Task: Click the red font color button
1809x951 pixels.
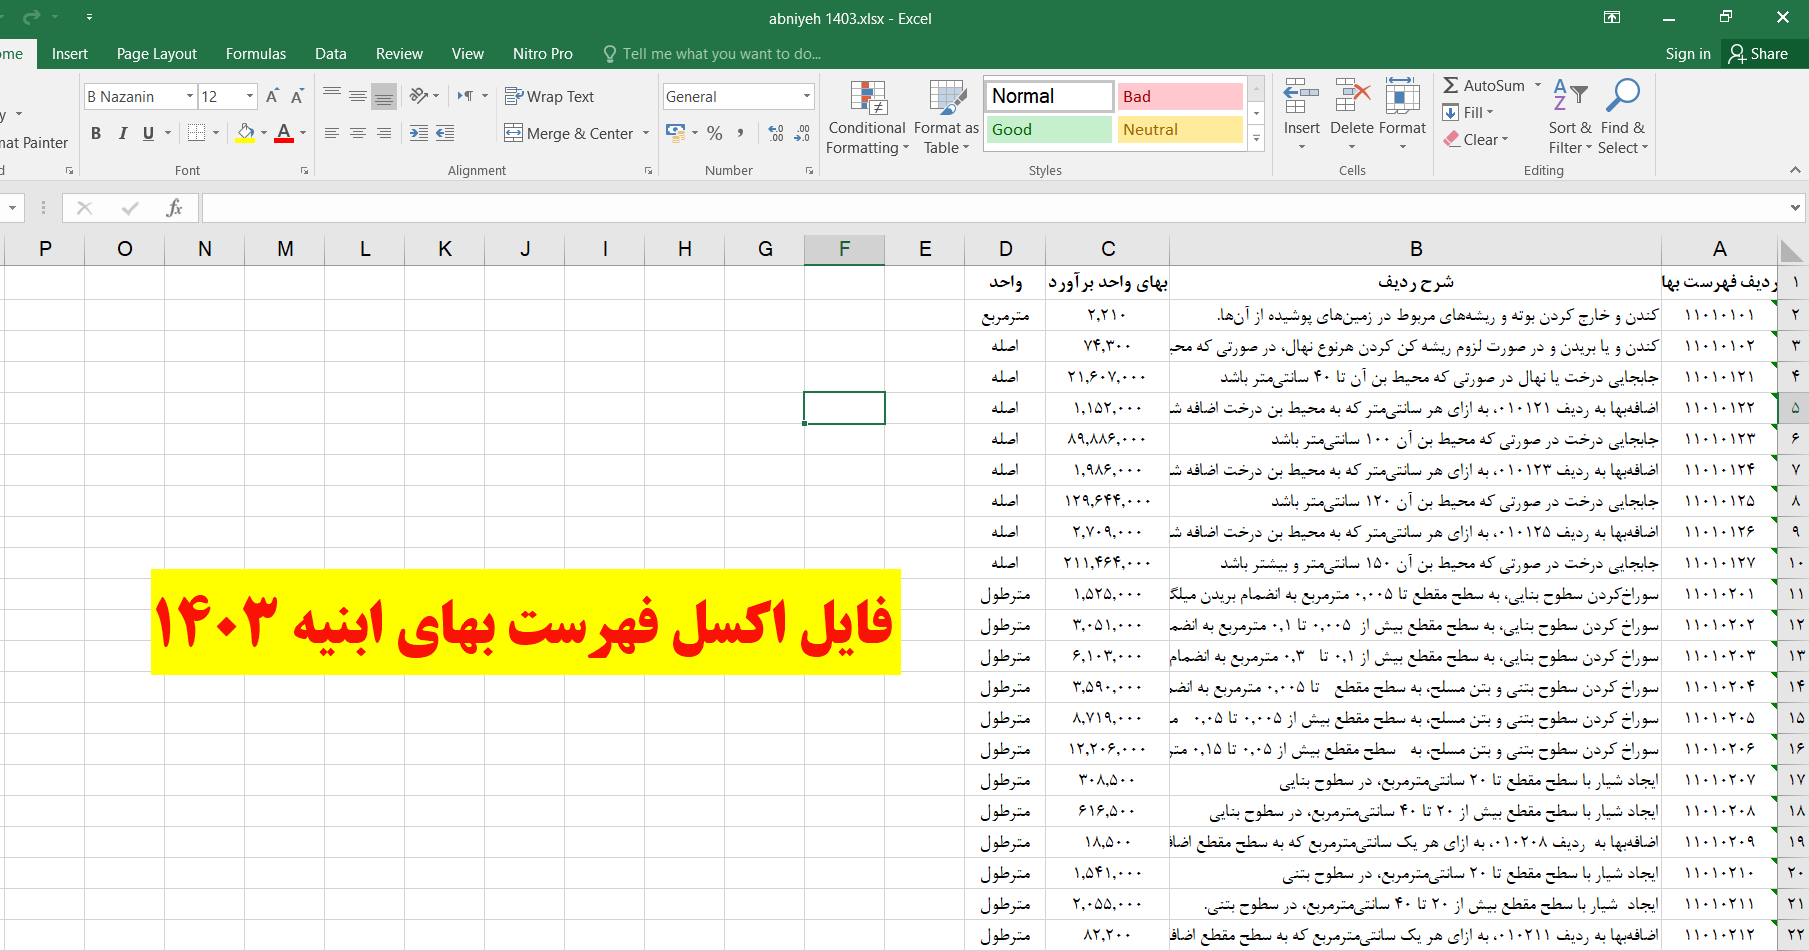Action: (x=284, y=133)
